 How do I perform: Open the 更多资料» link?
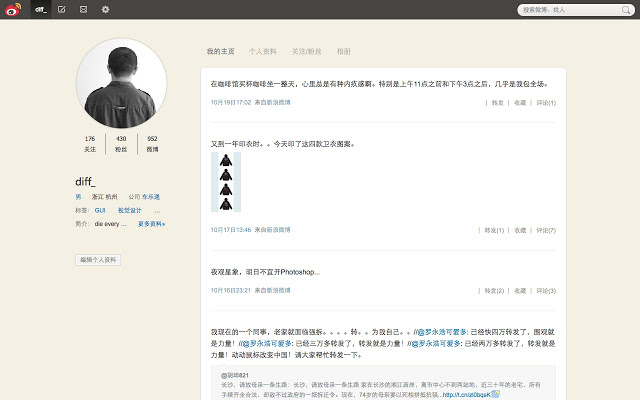[151, 224]
